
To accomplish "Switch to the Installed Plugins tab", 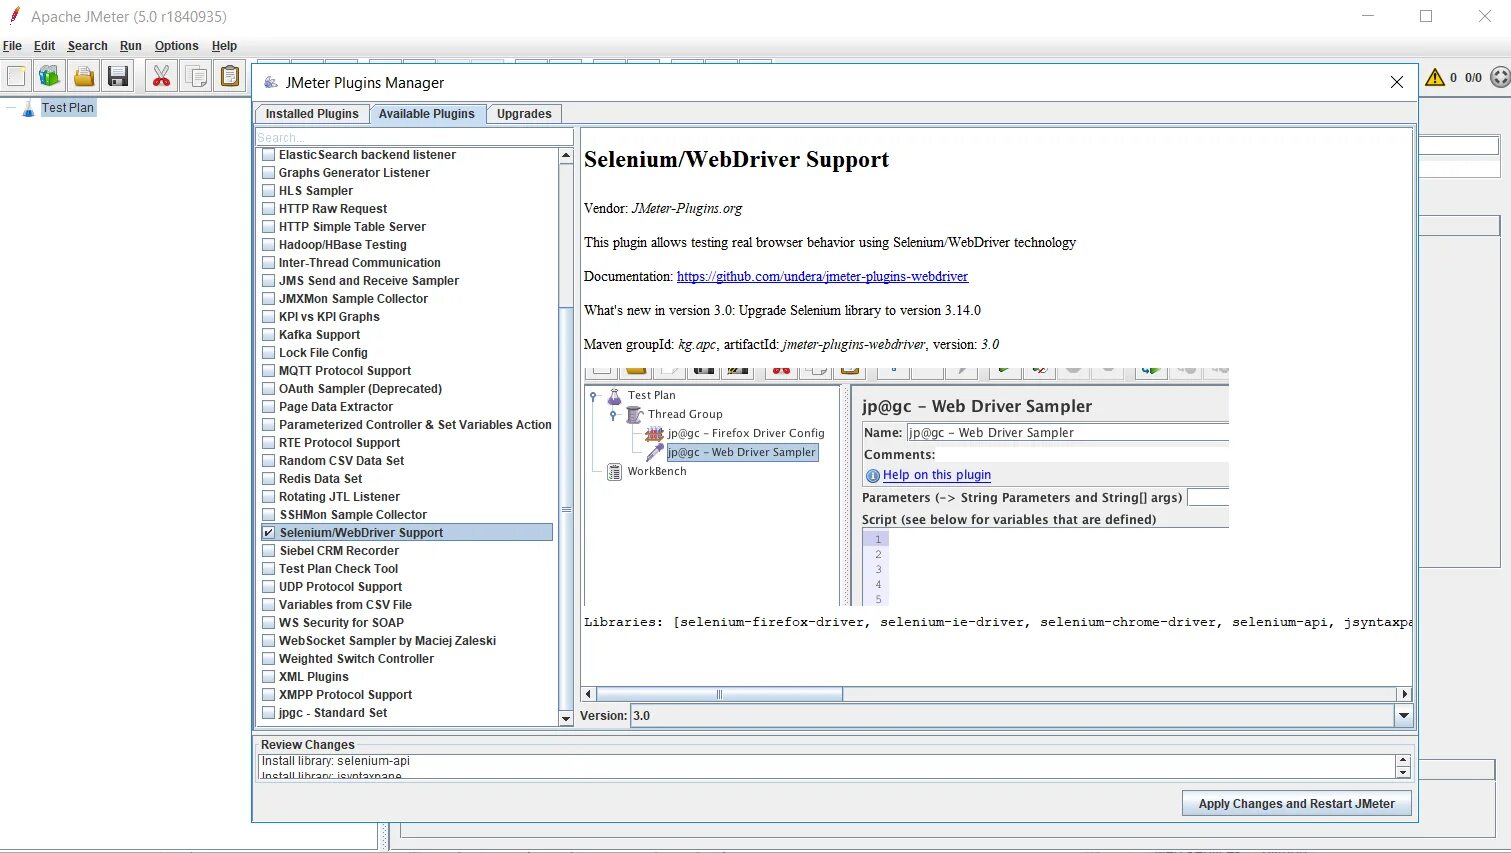I will pos(311,114).
